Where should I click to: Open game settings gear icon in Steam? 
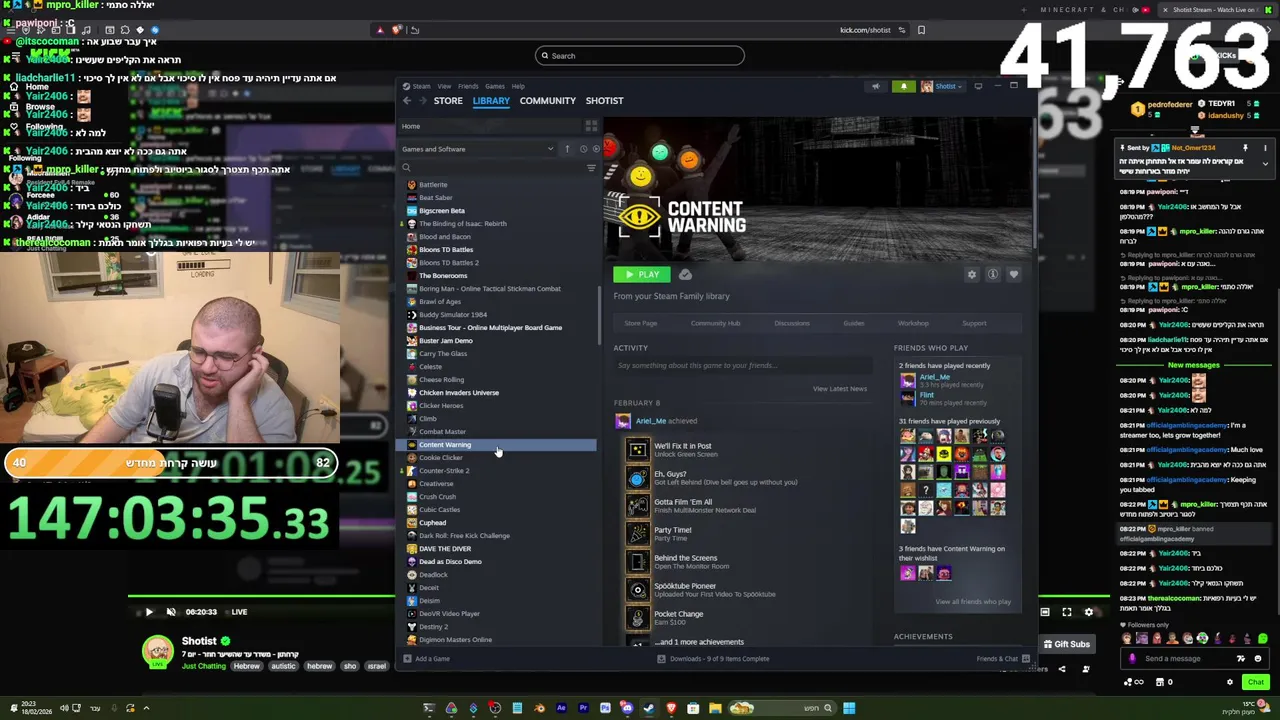[x=971, y=274]
